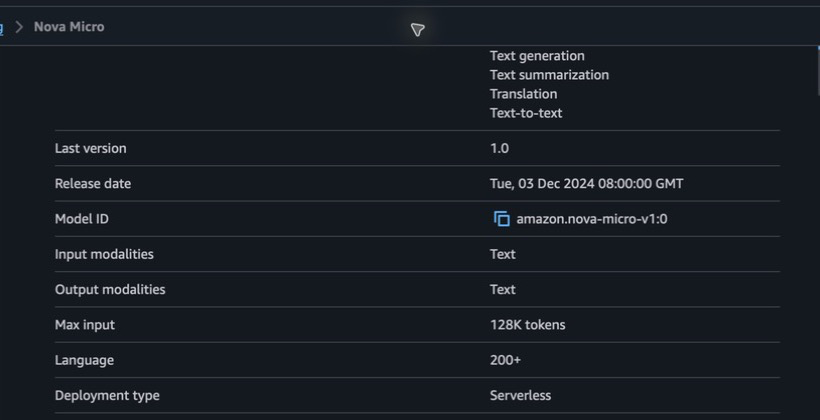
Task: Click the Max input label
Action: click(x=85, y=325)
